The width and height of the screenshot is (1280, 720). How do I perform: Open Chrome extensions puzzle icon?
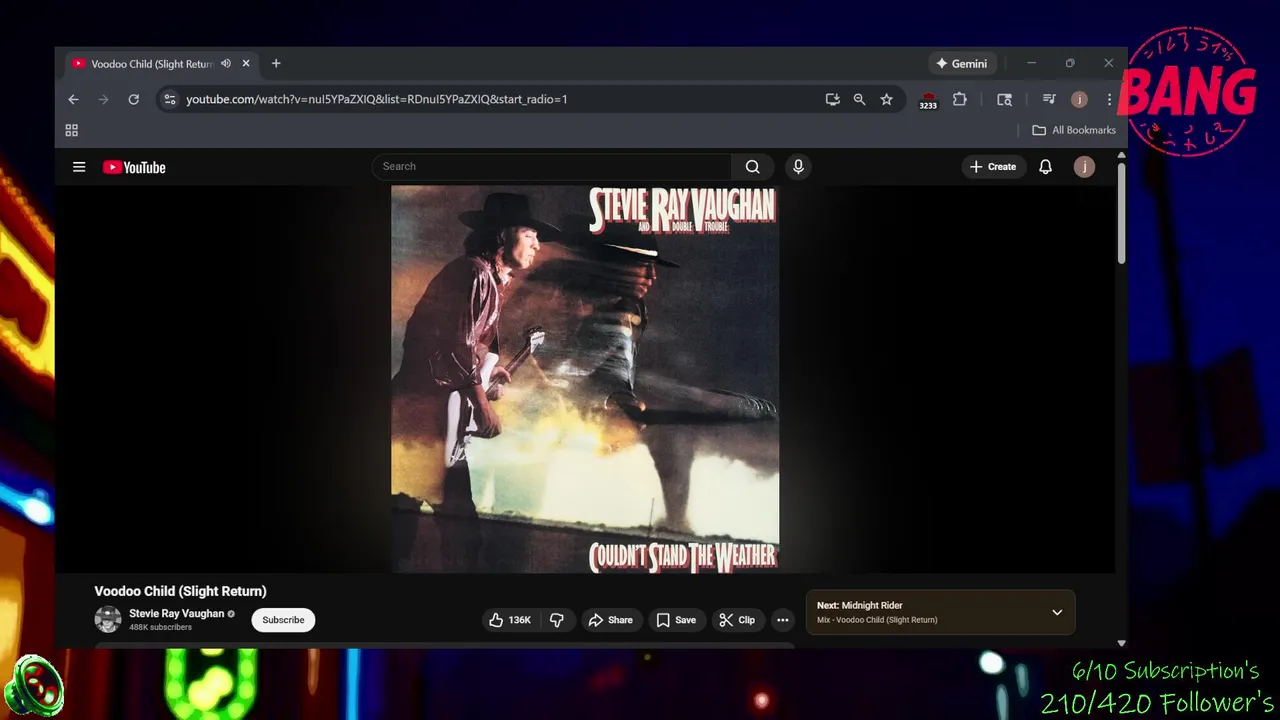[960, 99]
